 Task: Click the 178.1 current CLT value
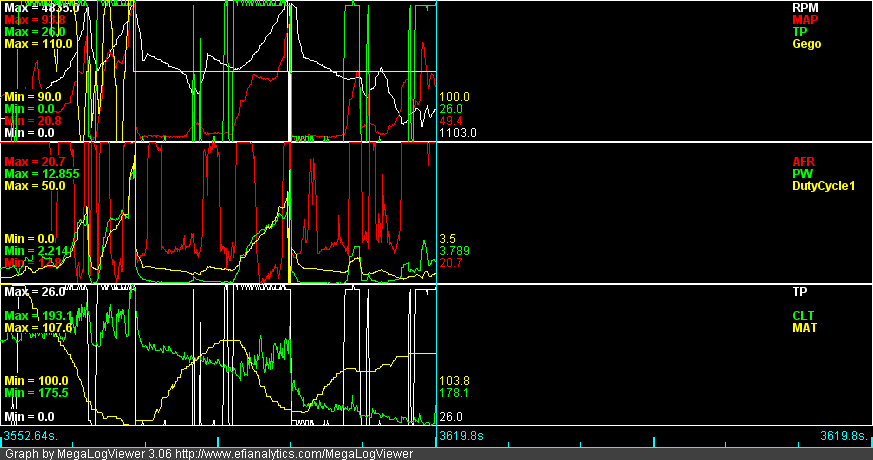coord(454,393)
